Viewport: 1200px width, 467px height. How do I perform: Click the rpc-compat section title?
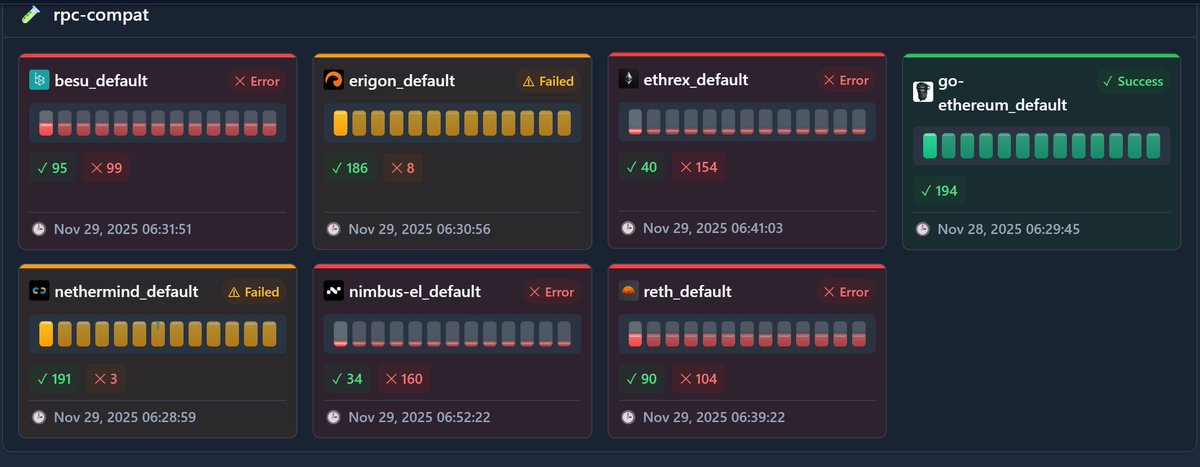[x=102, y=14]
